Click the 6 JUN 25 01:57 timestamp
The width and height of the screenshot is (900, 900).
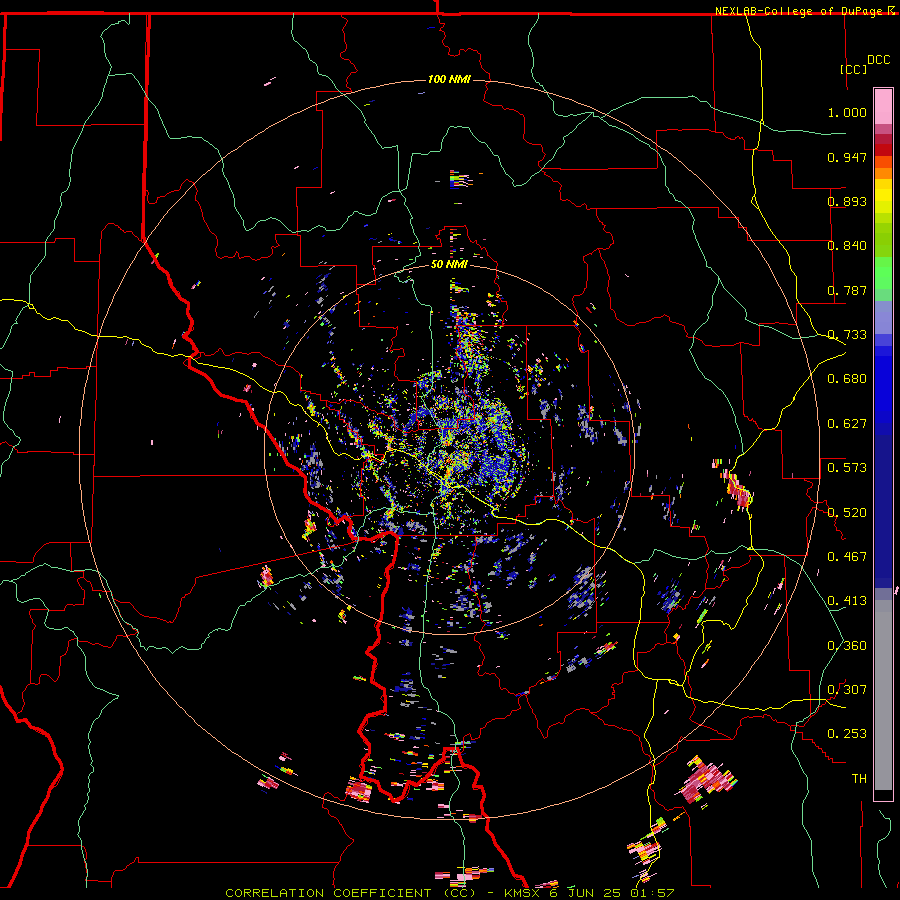612,893
